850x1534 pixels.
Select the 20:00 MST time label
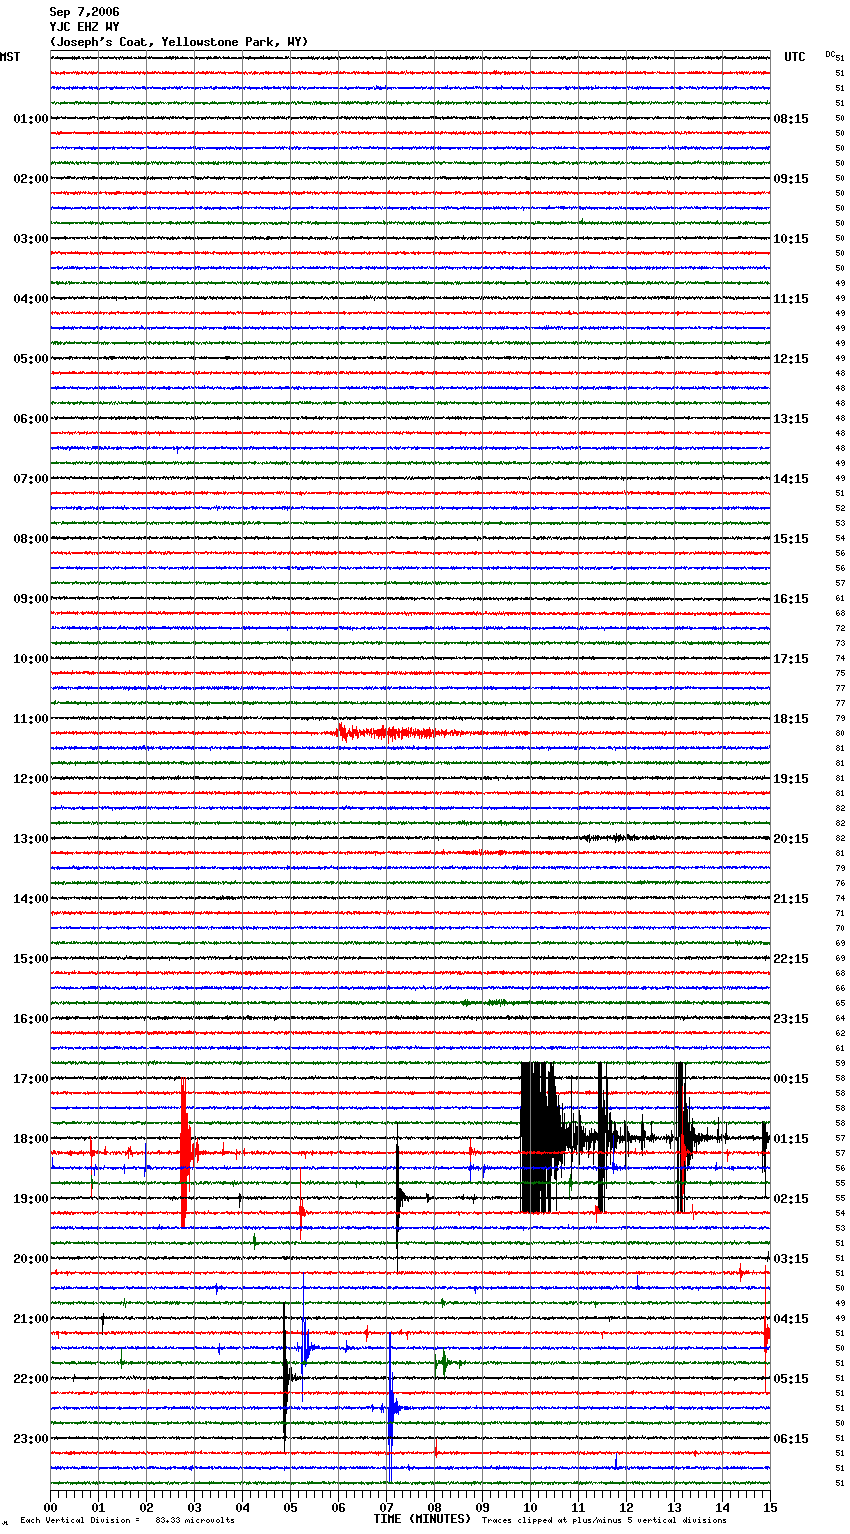point(30,1259)
